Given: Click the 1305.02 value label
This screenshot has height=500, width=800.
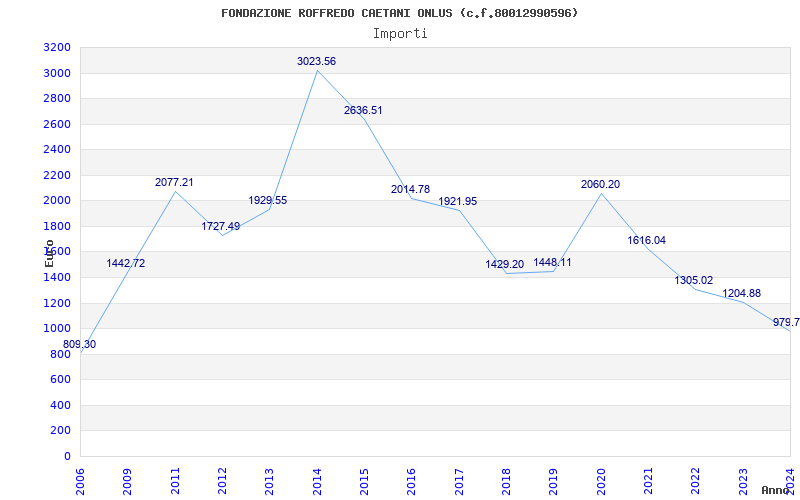Looking at the screenshot, I should (694, 280).
